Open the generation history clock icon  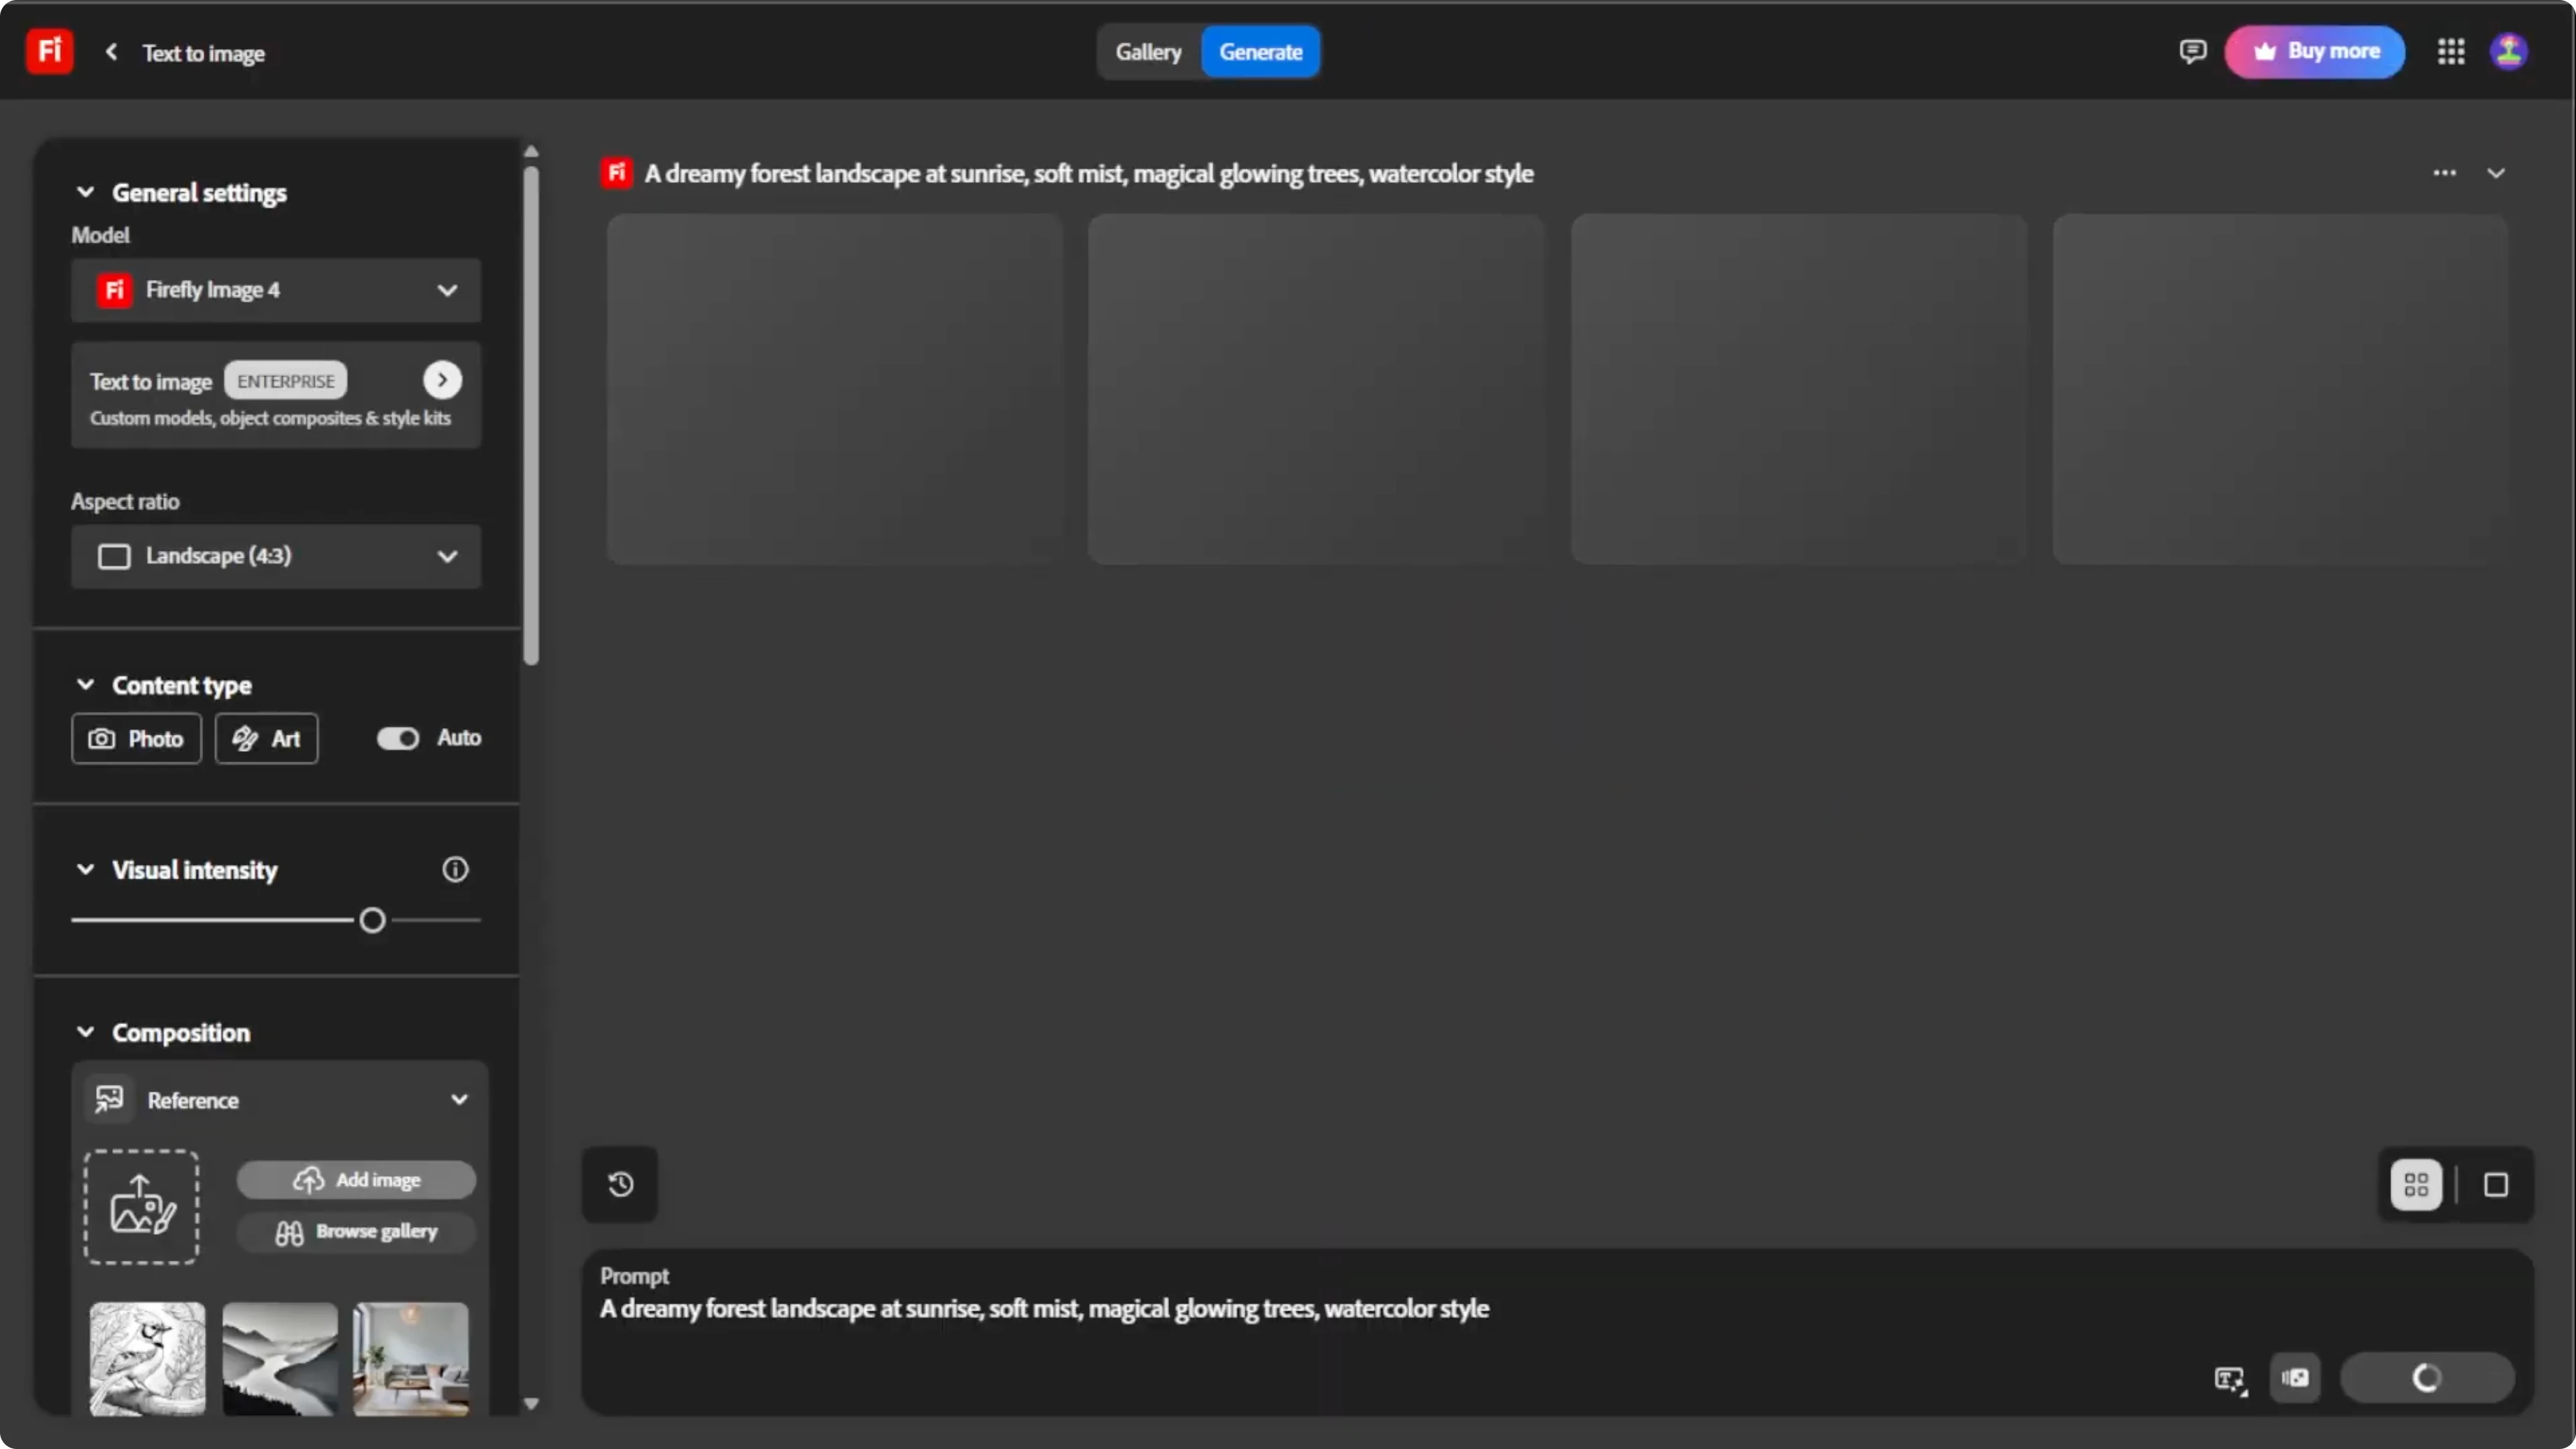[620, 1184]
